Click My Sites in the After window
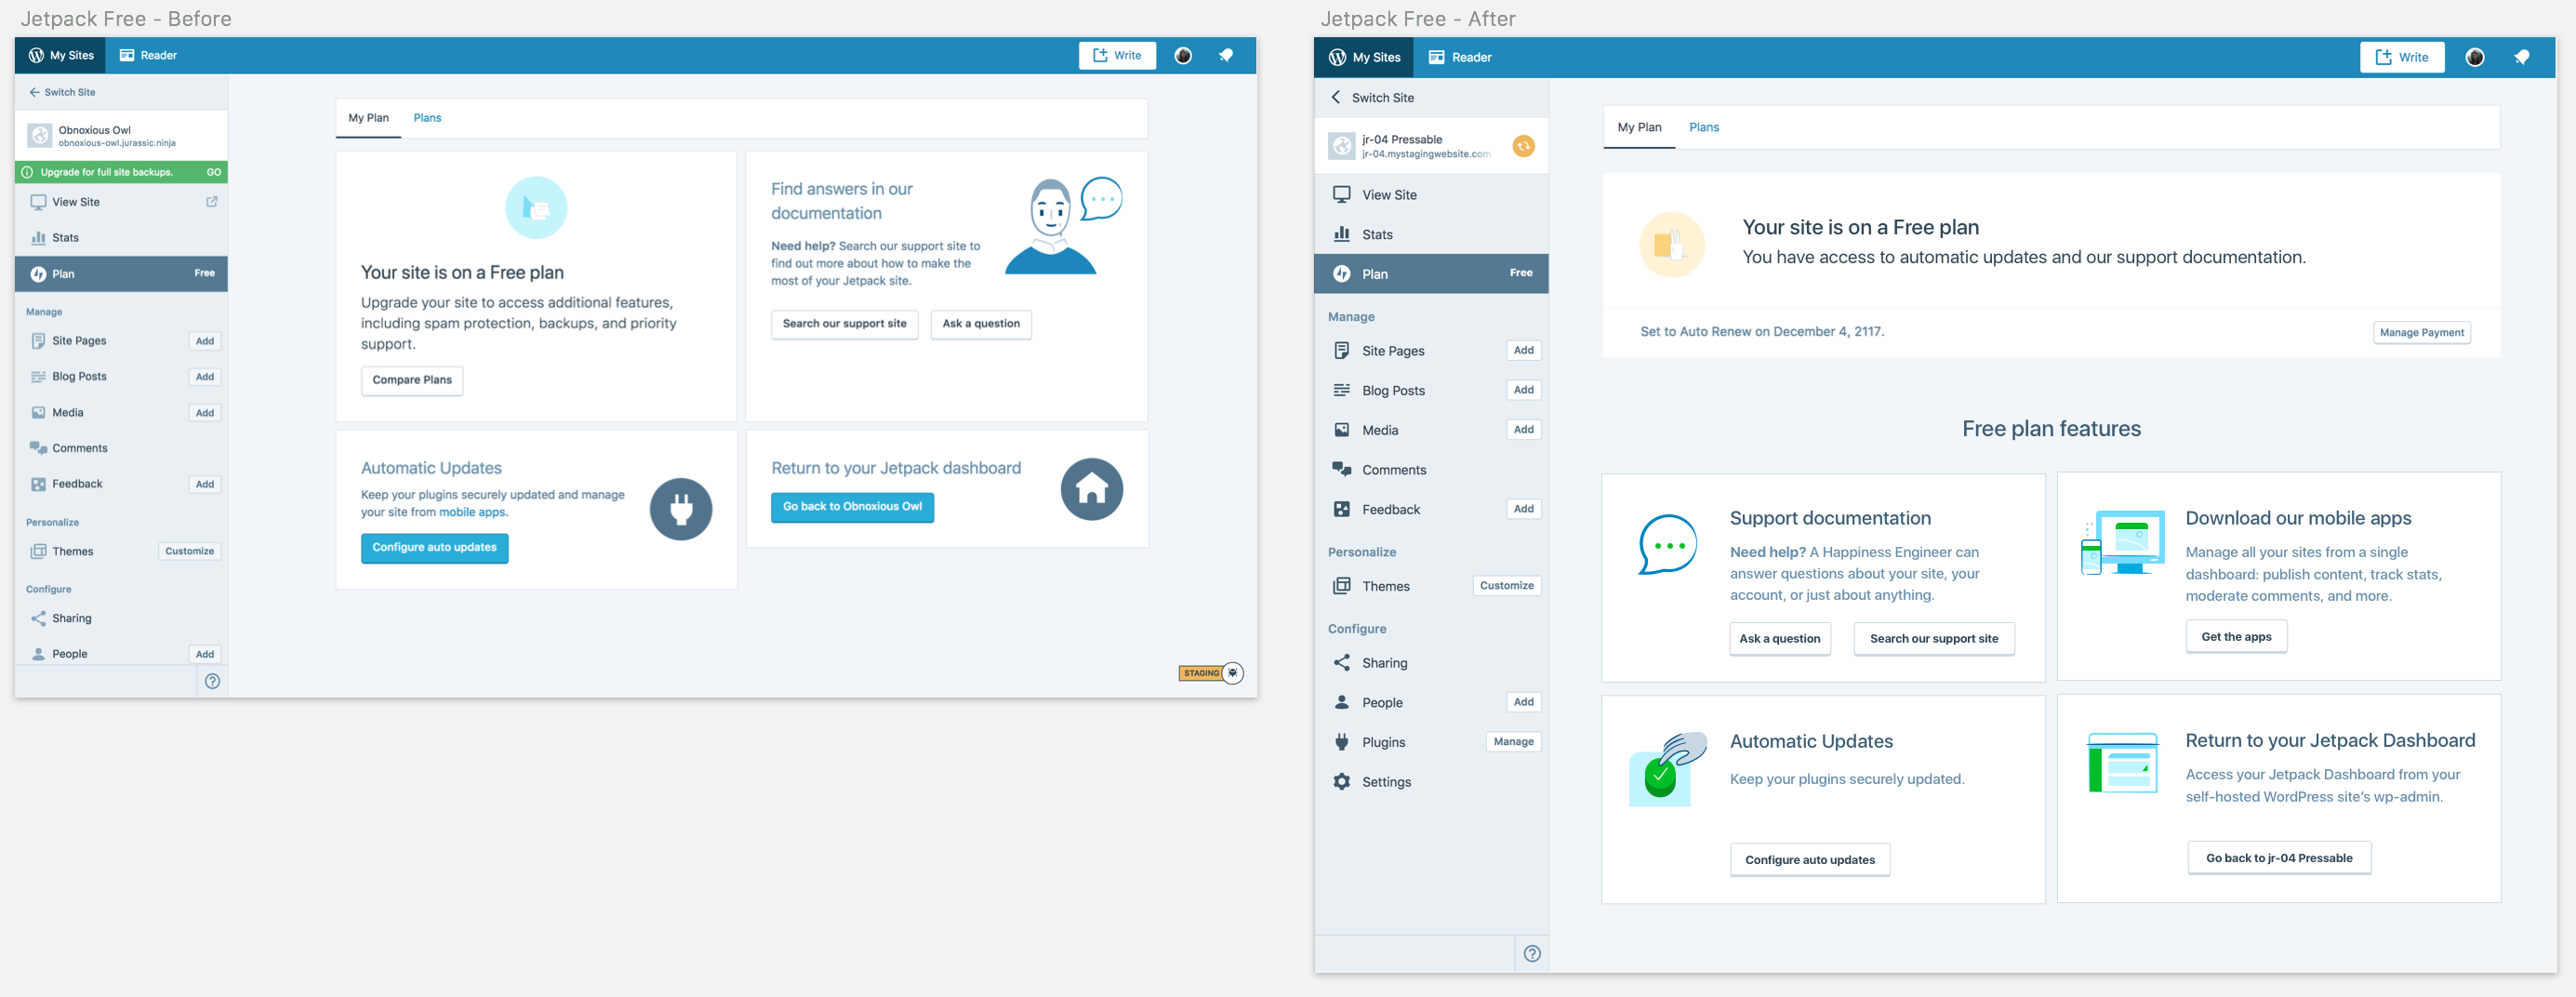Screen dimensions: 2576x997 tap(1364, 58)
